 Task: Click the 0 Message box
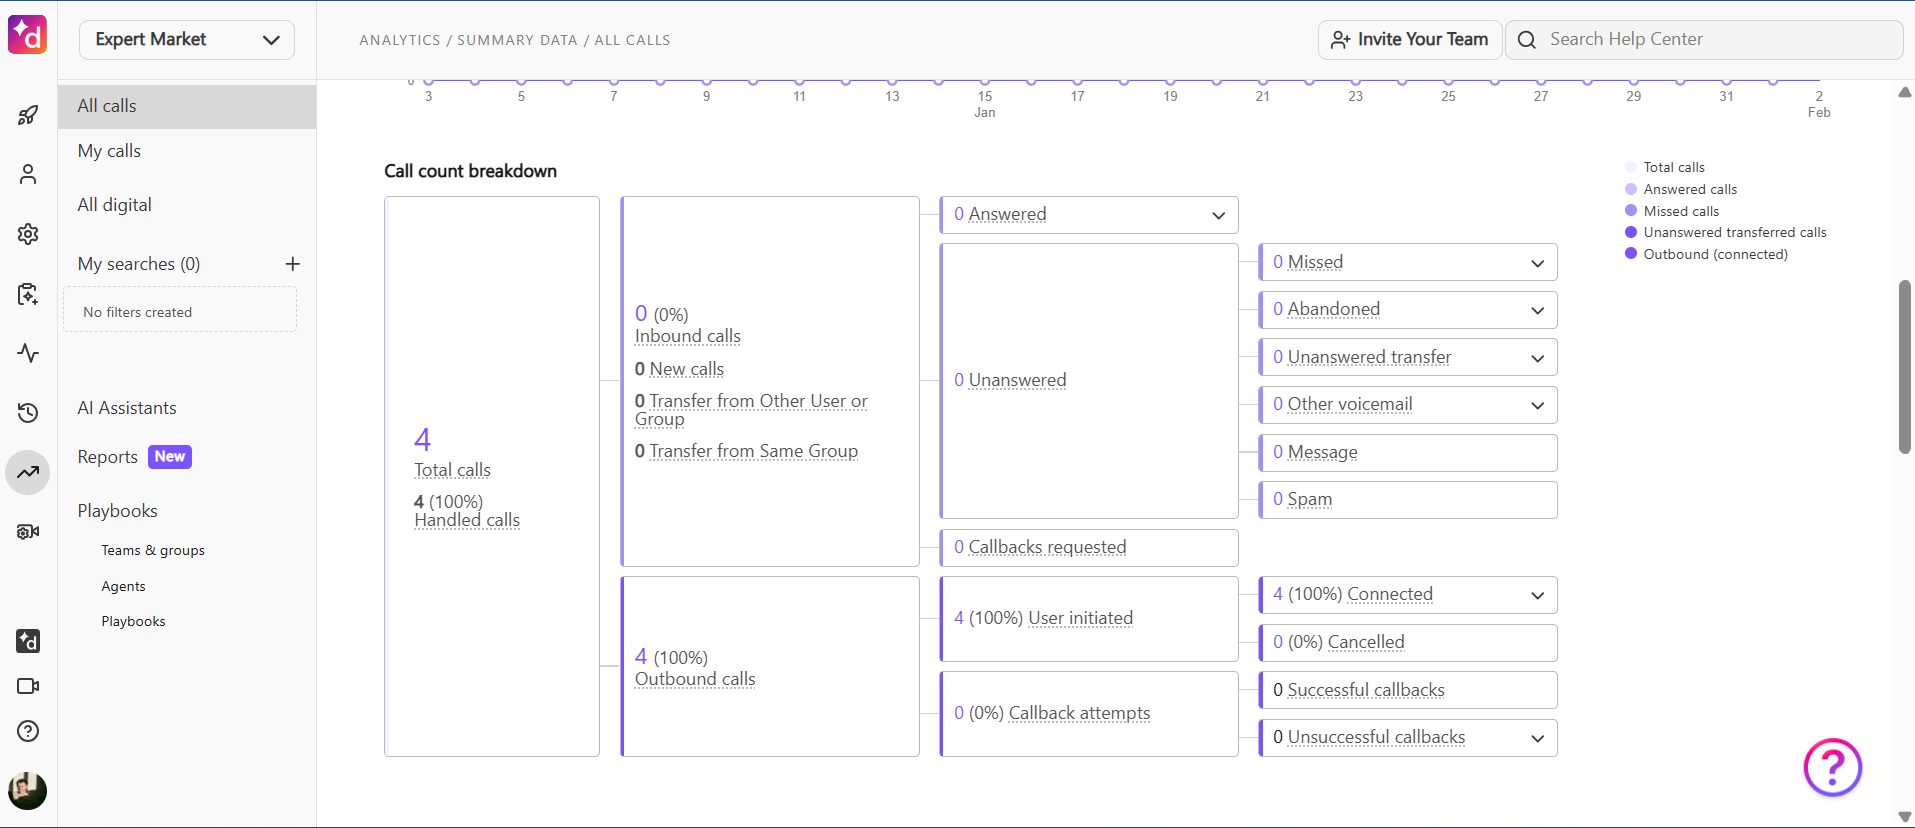(1408, 453)
